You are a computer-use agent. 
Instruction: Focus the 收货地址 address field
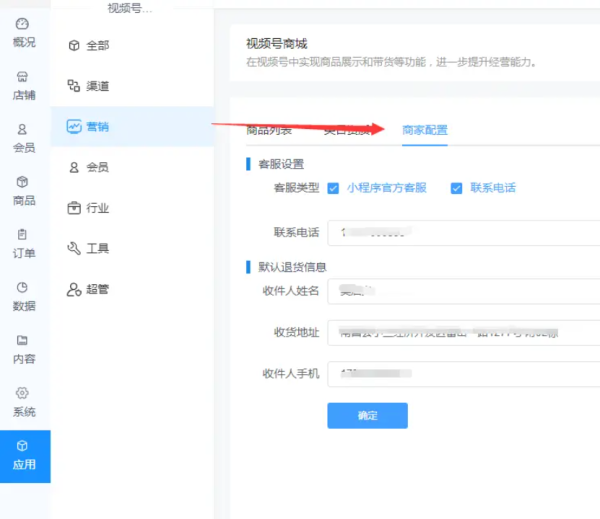coord(465,332)
